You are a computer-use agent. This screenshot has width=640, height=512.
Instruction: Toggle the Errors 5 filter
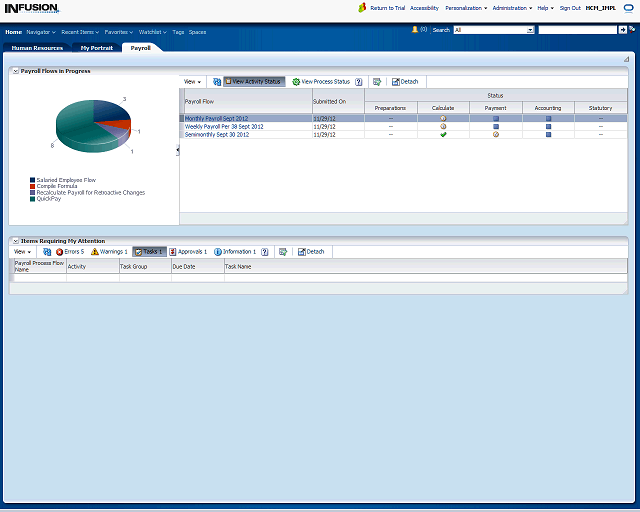tap(70, 252)
